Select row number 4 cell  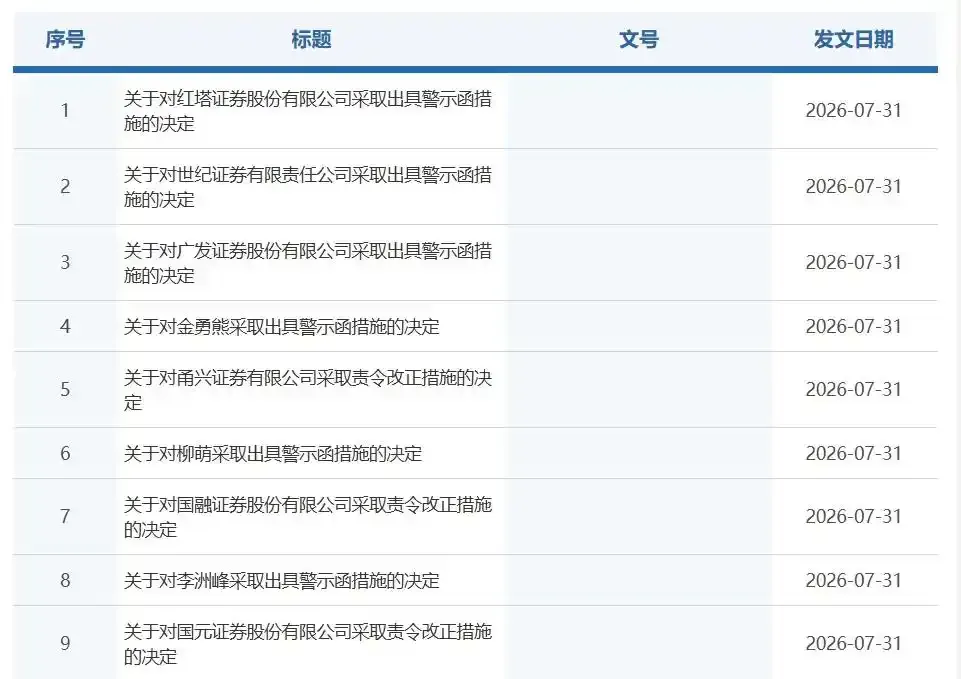tap(65, 327)
